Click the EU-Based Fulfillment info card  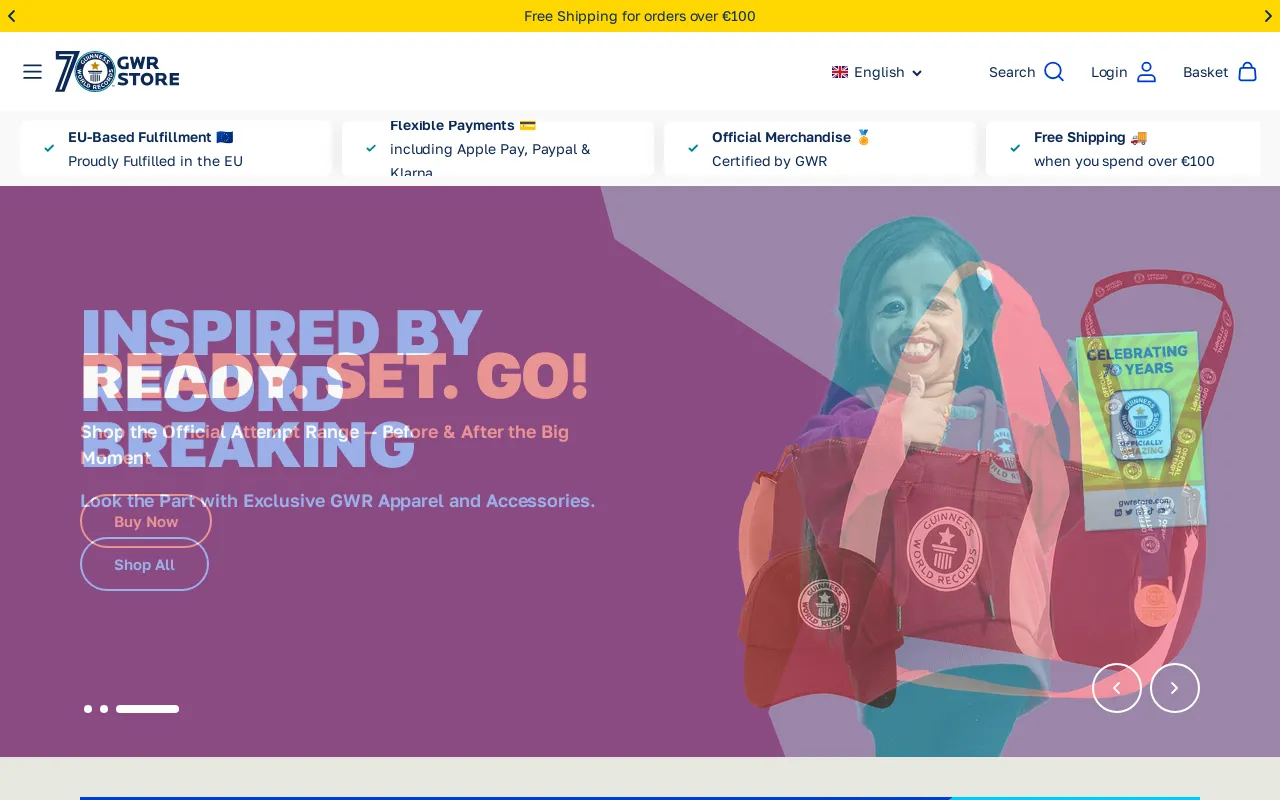(x=176, y=149)
